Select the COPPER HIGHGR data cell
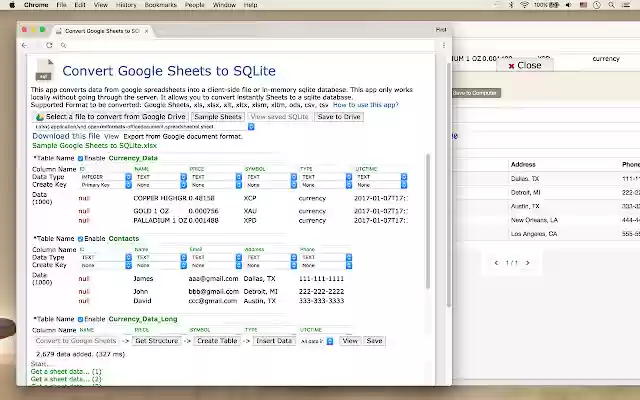The height and width of the screenshot is (400, 640). coord(160,198)
